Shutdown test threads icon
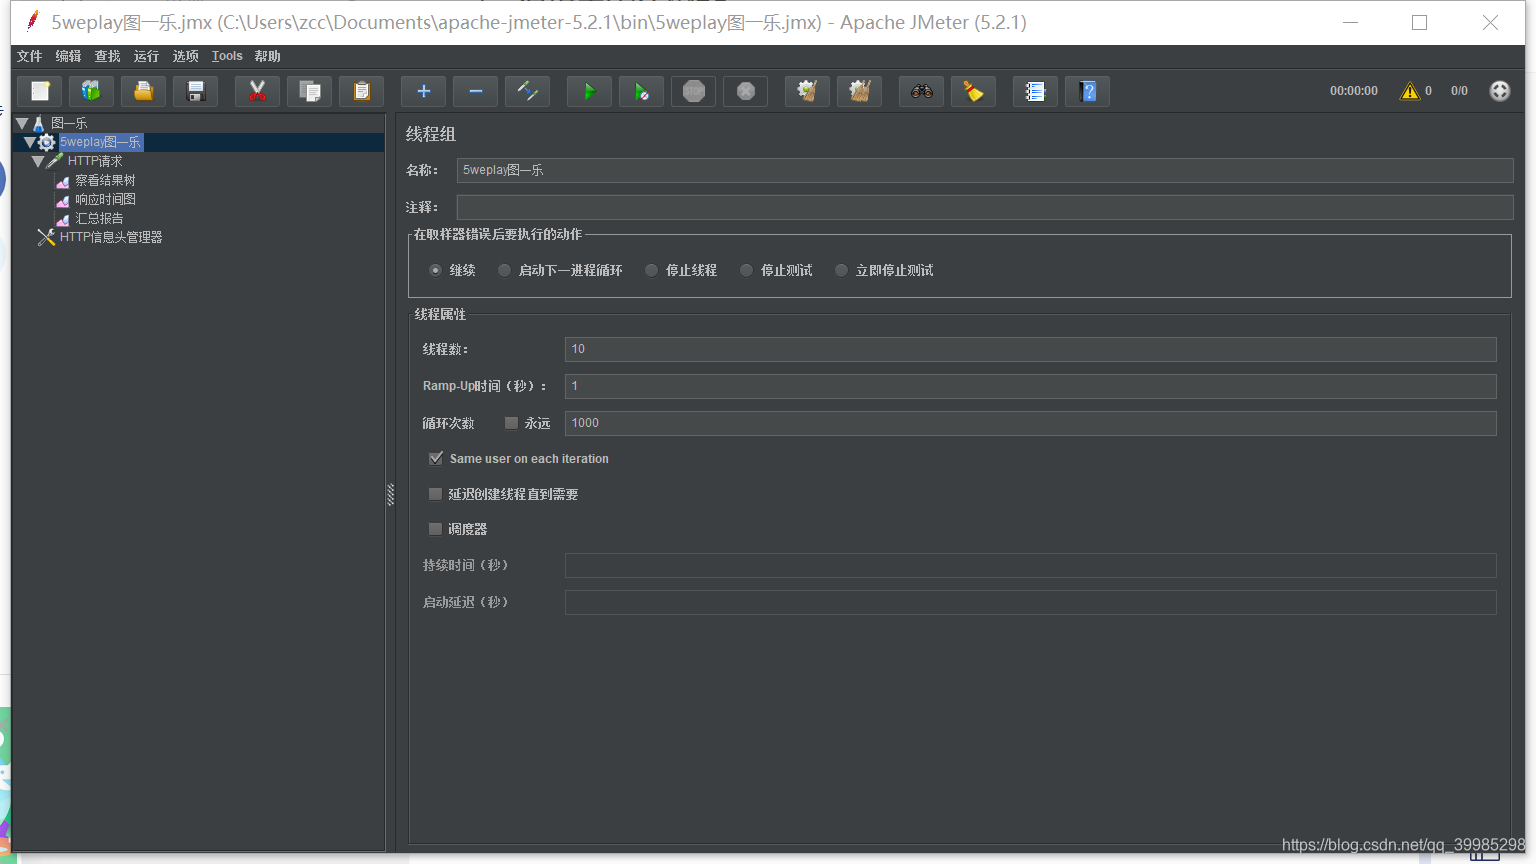The height and width of the screenshot is (864, 1536). pos(746,91)
